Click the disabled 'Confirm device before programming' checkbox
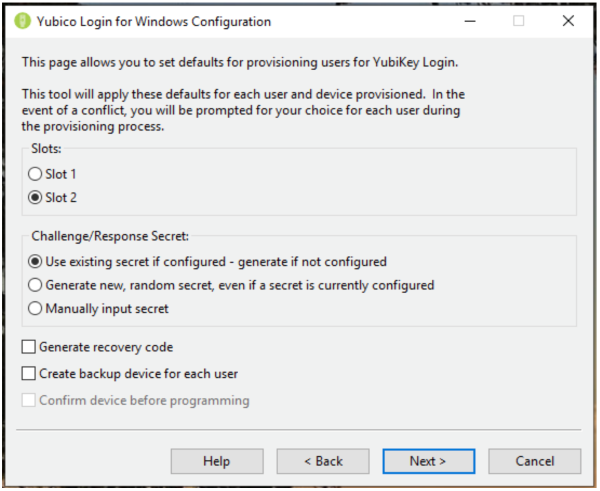 pos(28,401)
